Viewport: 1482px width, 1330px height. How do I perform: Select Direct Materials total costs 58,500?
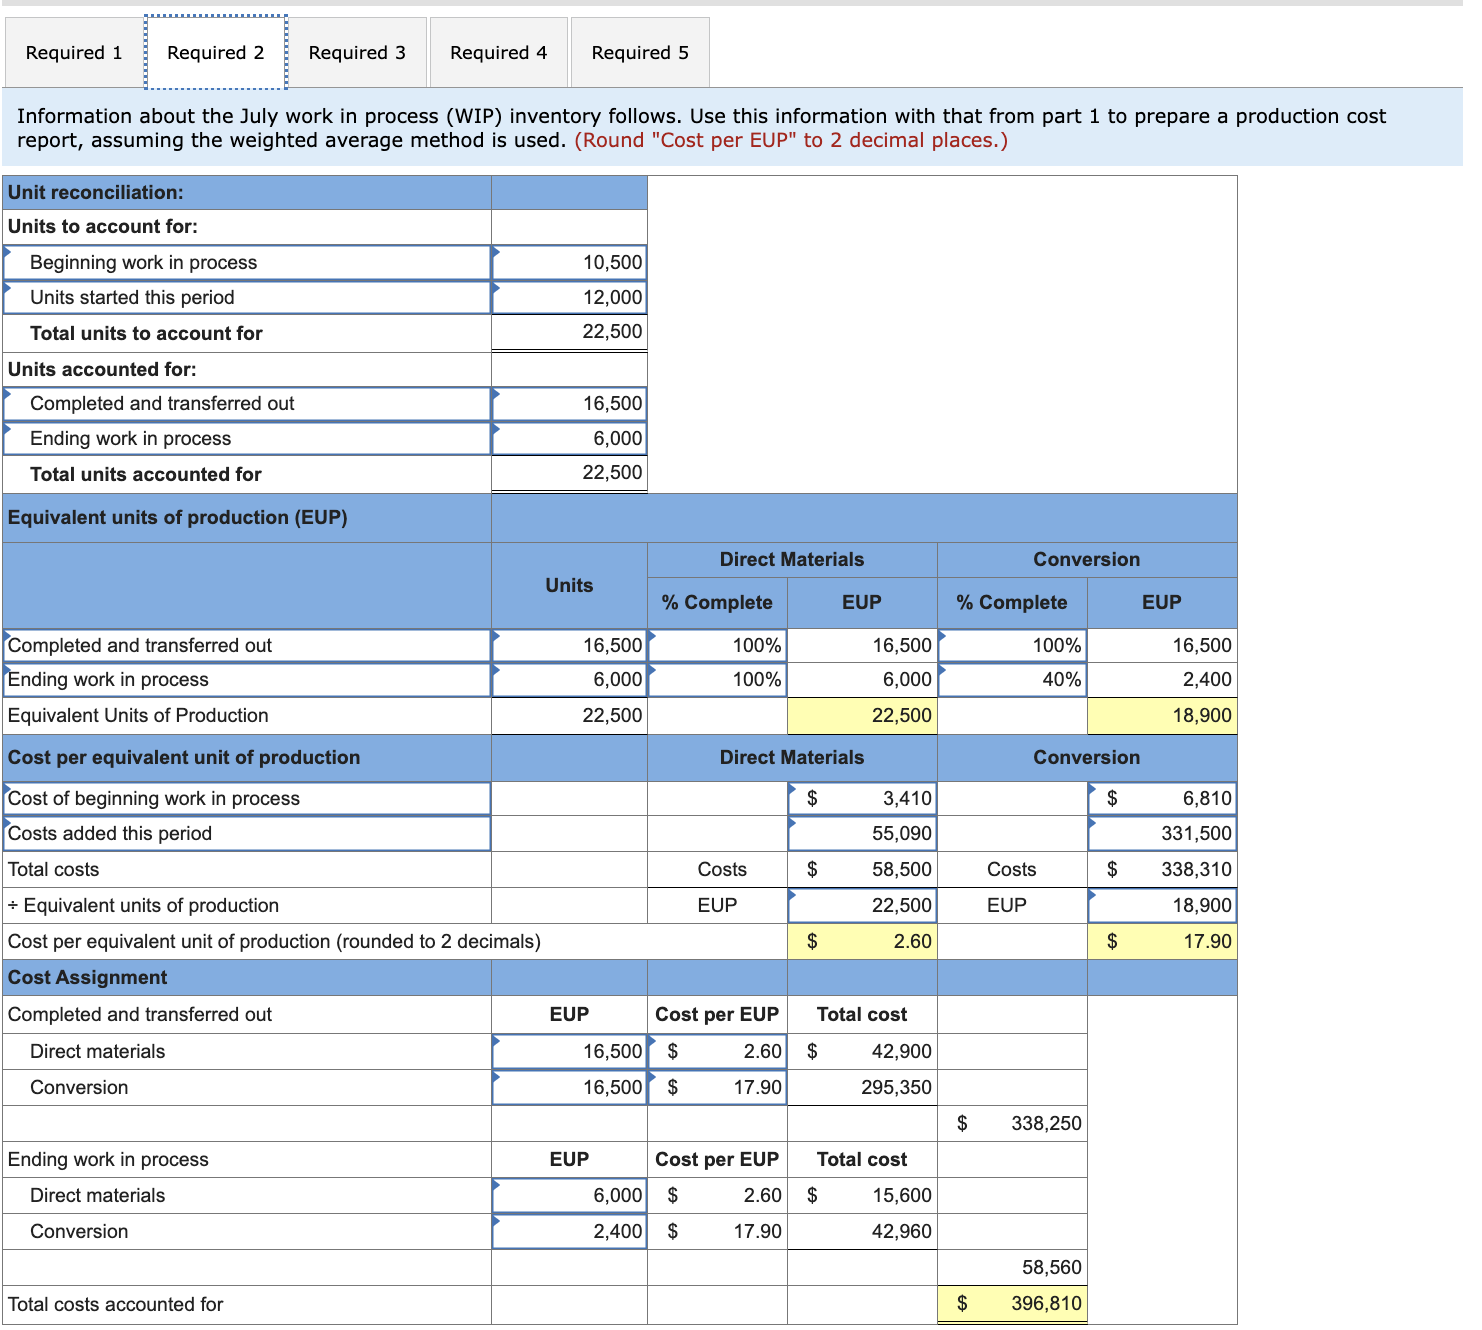[x=862, y=869]
